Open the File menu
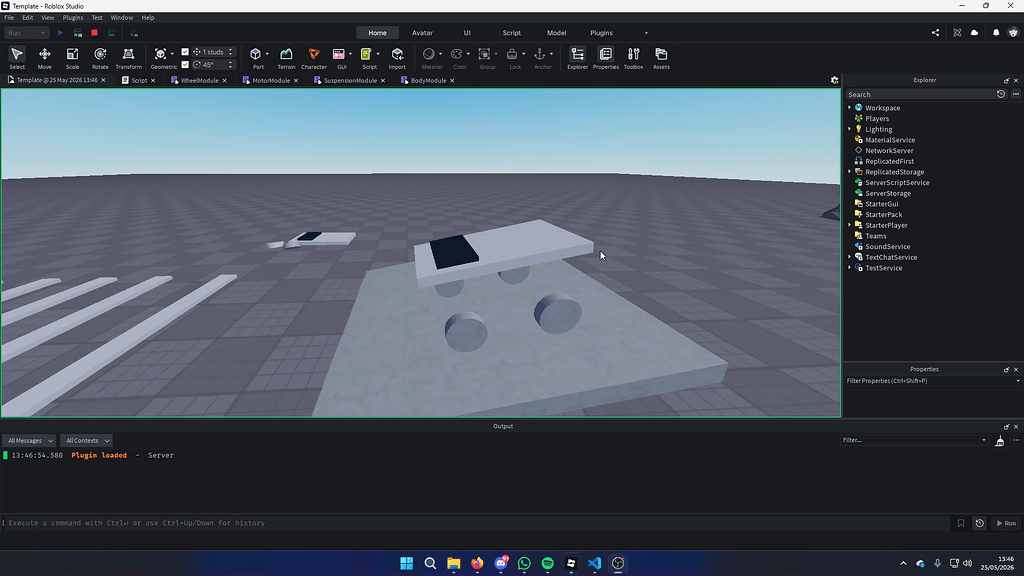Screen dimensions: 1024x576 click(x=8, y=18)
